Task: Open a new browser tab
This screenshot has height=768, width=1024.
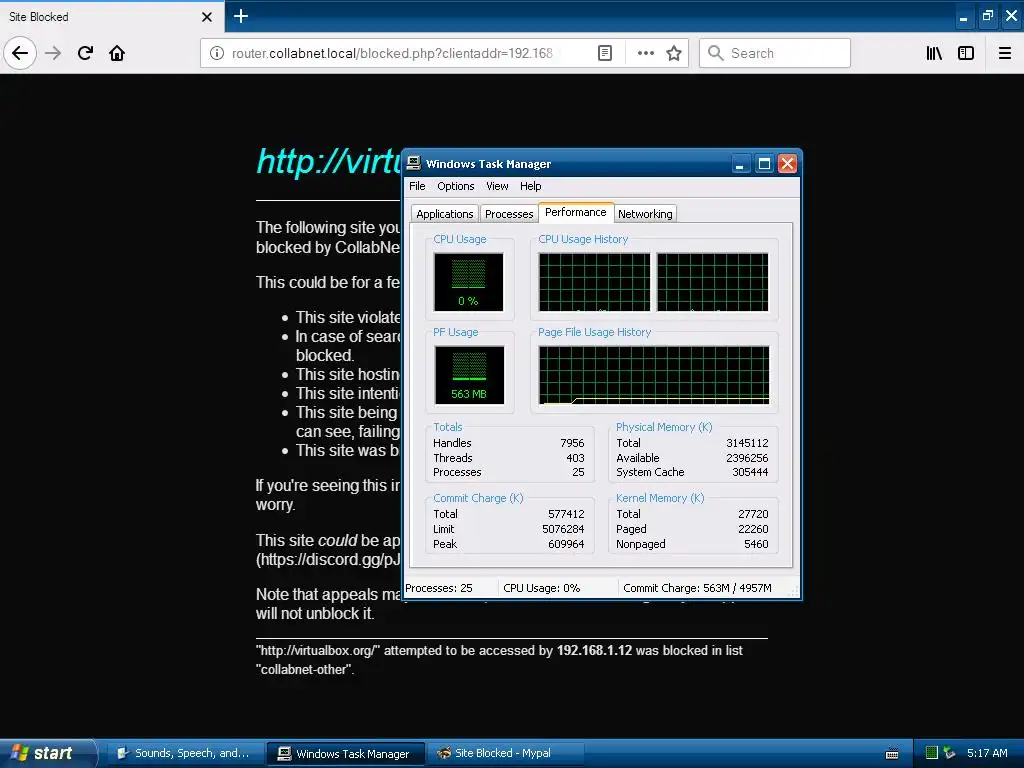Action: pos(241,16)
